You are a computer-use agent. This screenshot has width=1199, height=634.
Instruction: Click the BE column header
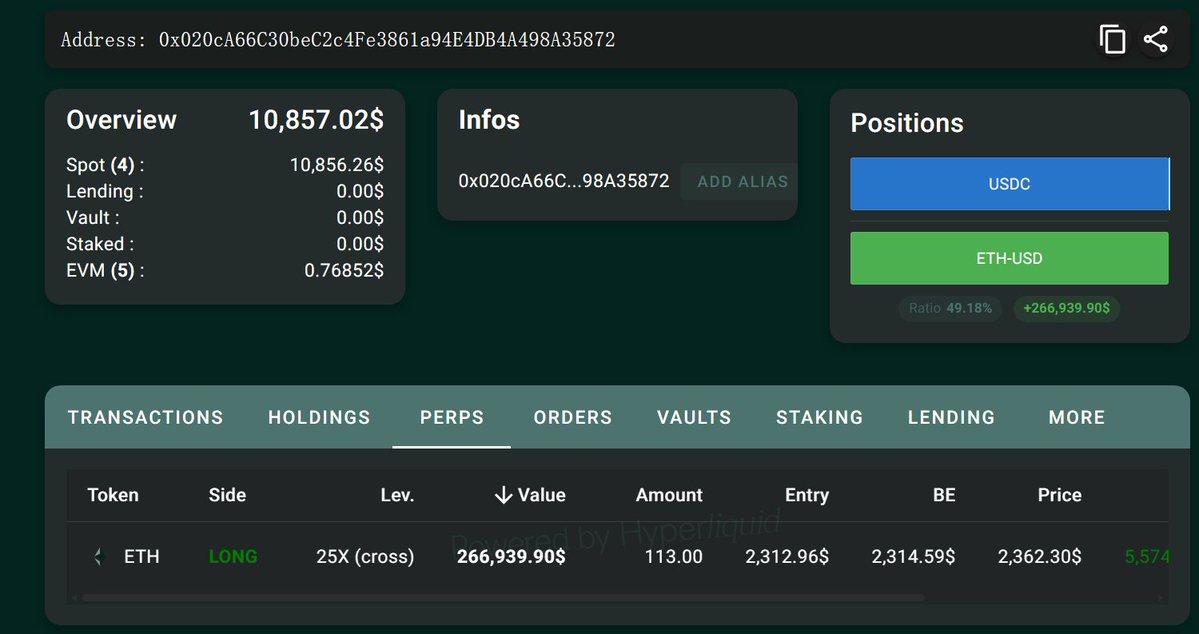(x=944, y=495)
